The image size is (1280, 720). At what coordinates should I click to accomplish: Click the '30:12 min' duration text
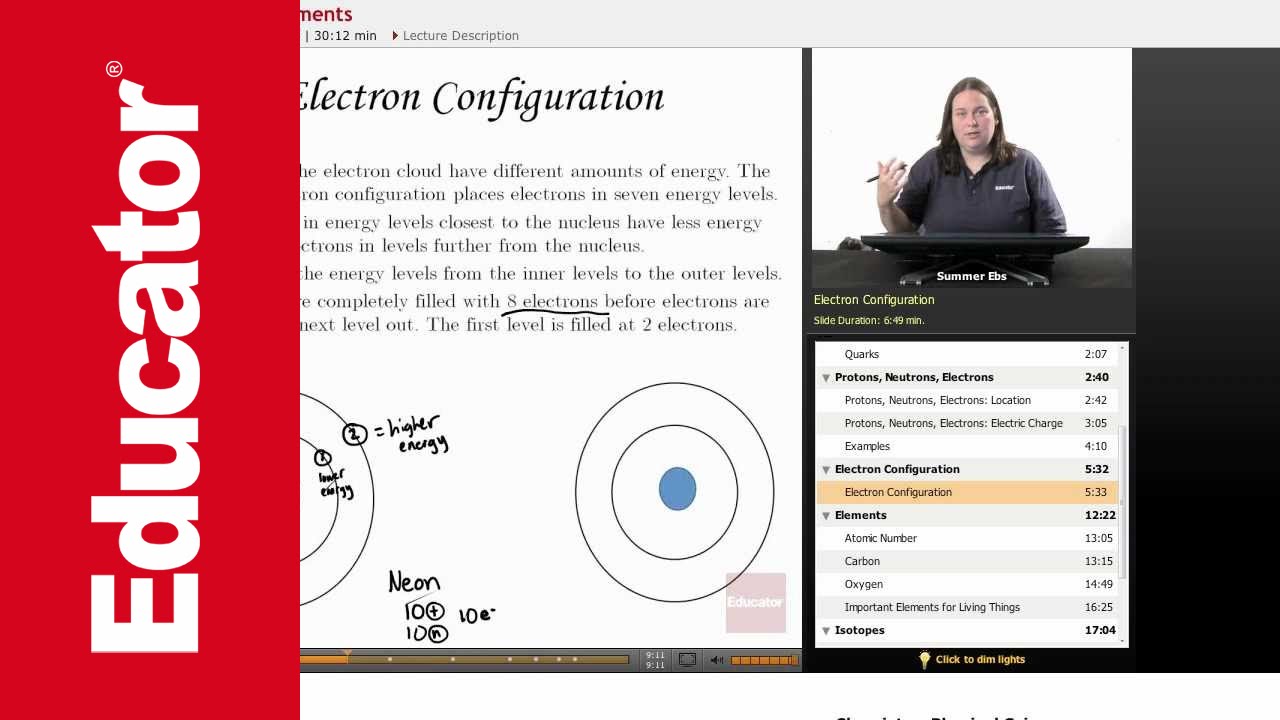point(345,35)
